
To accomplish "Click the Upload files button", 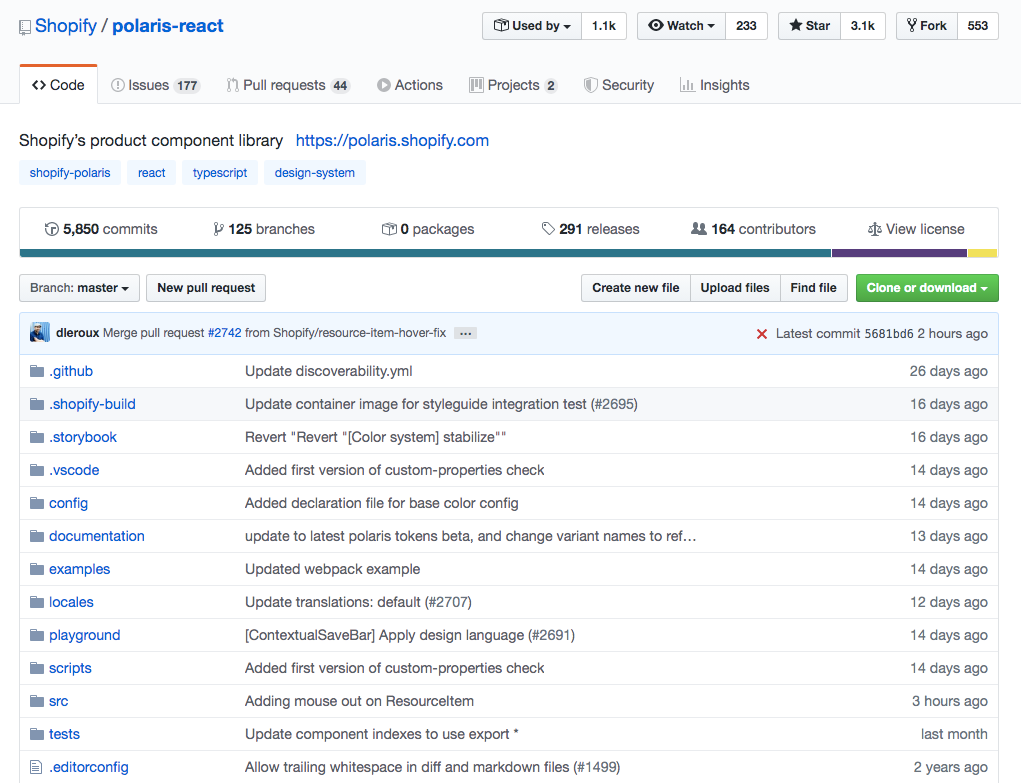I will click(x=735, y=288).
